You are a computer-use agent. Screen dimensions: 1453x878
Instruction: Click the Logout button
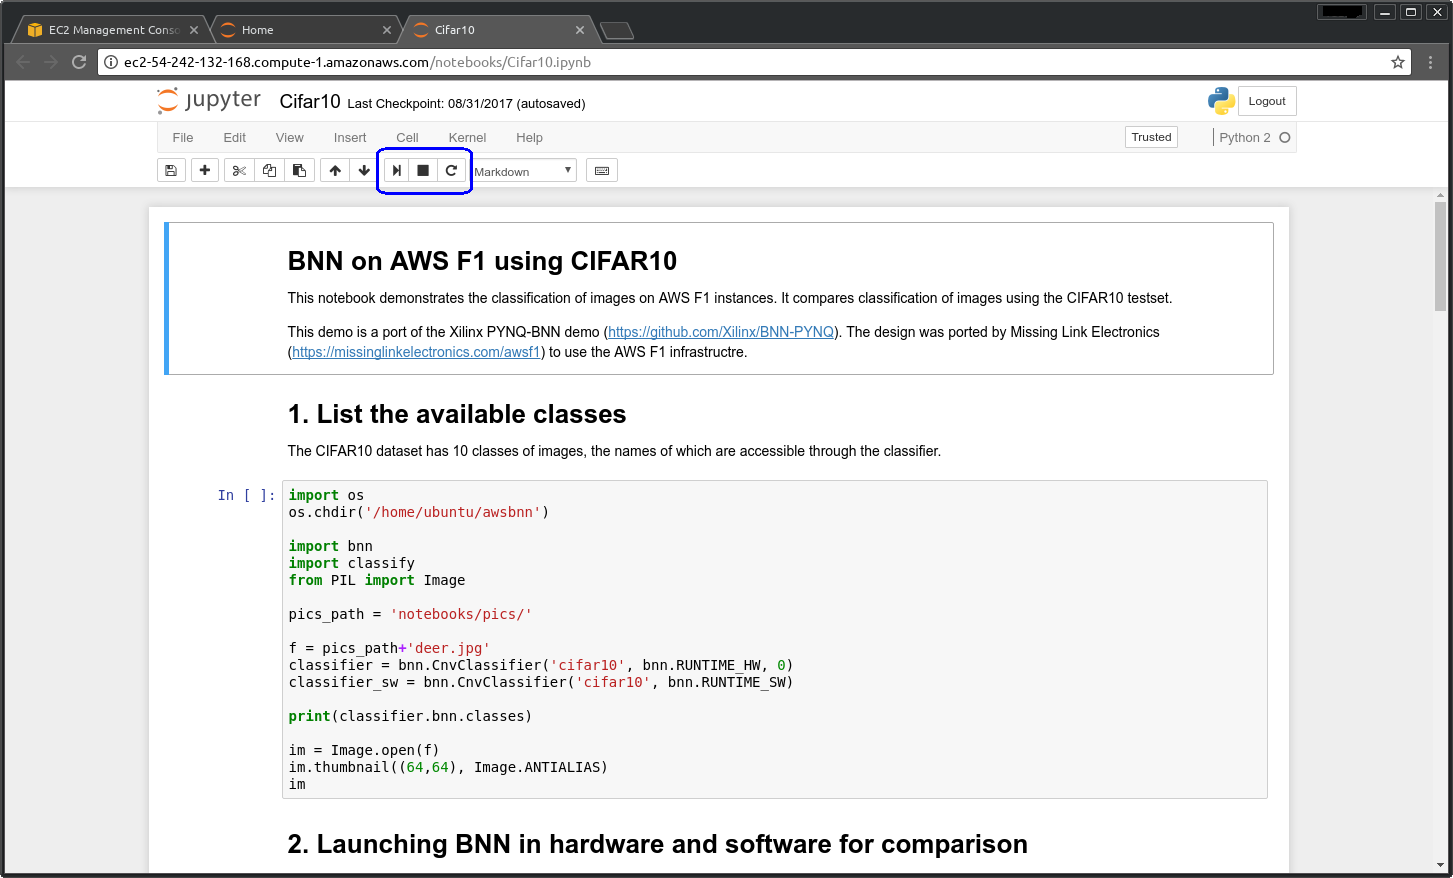tap(1267, 101)
